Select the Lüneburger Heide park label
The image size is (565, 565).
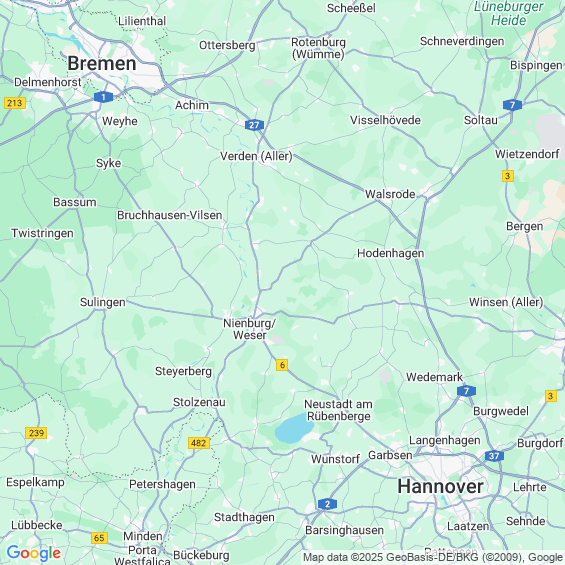(508, 13)
